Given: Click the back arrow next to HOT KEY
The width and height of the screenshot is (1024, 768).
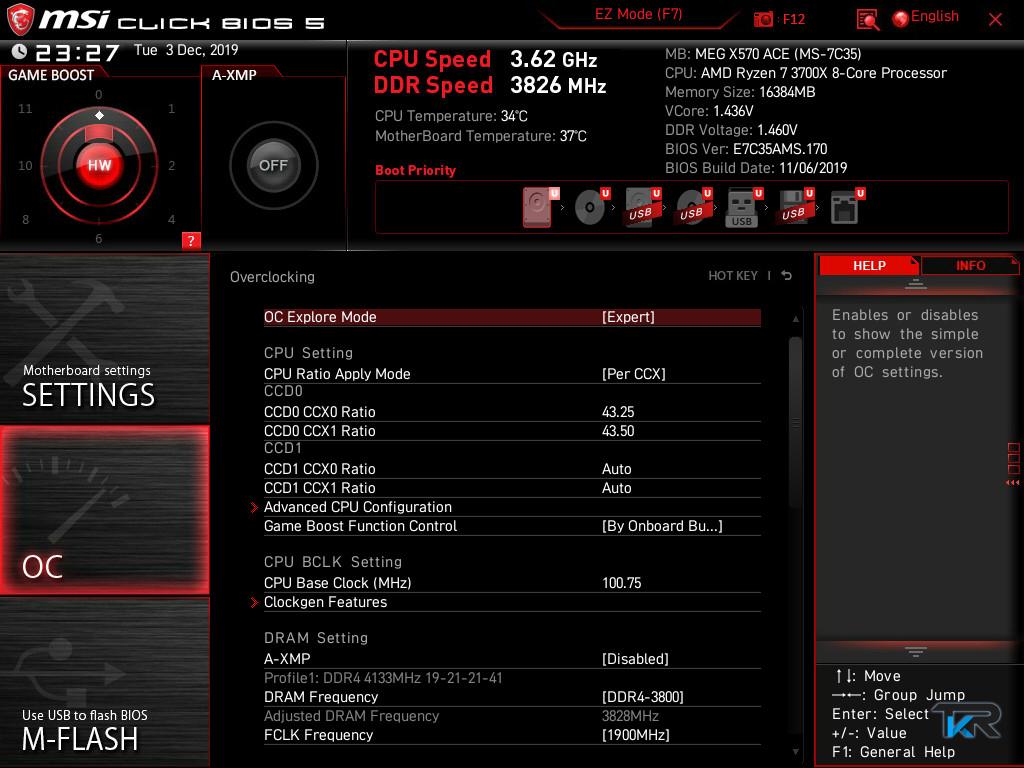Looking at the screenshot, I should [787, 276].
